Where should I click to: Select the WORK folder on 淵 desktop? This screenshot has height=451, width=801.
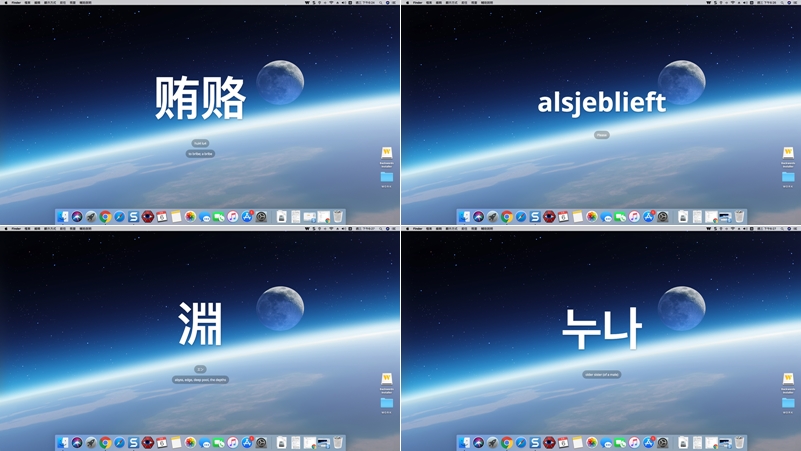387,405
